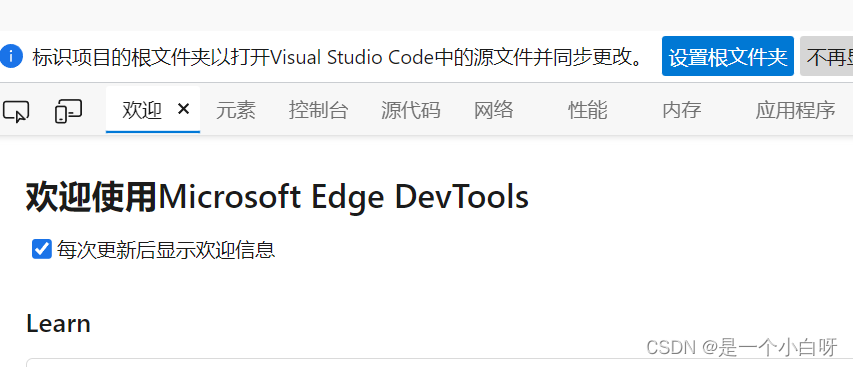Select the 欢迎 tab label
This screenshot has width=853, height=367.
142,110
